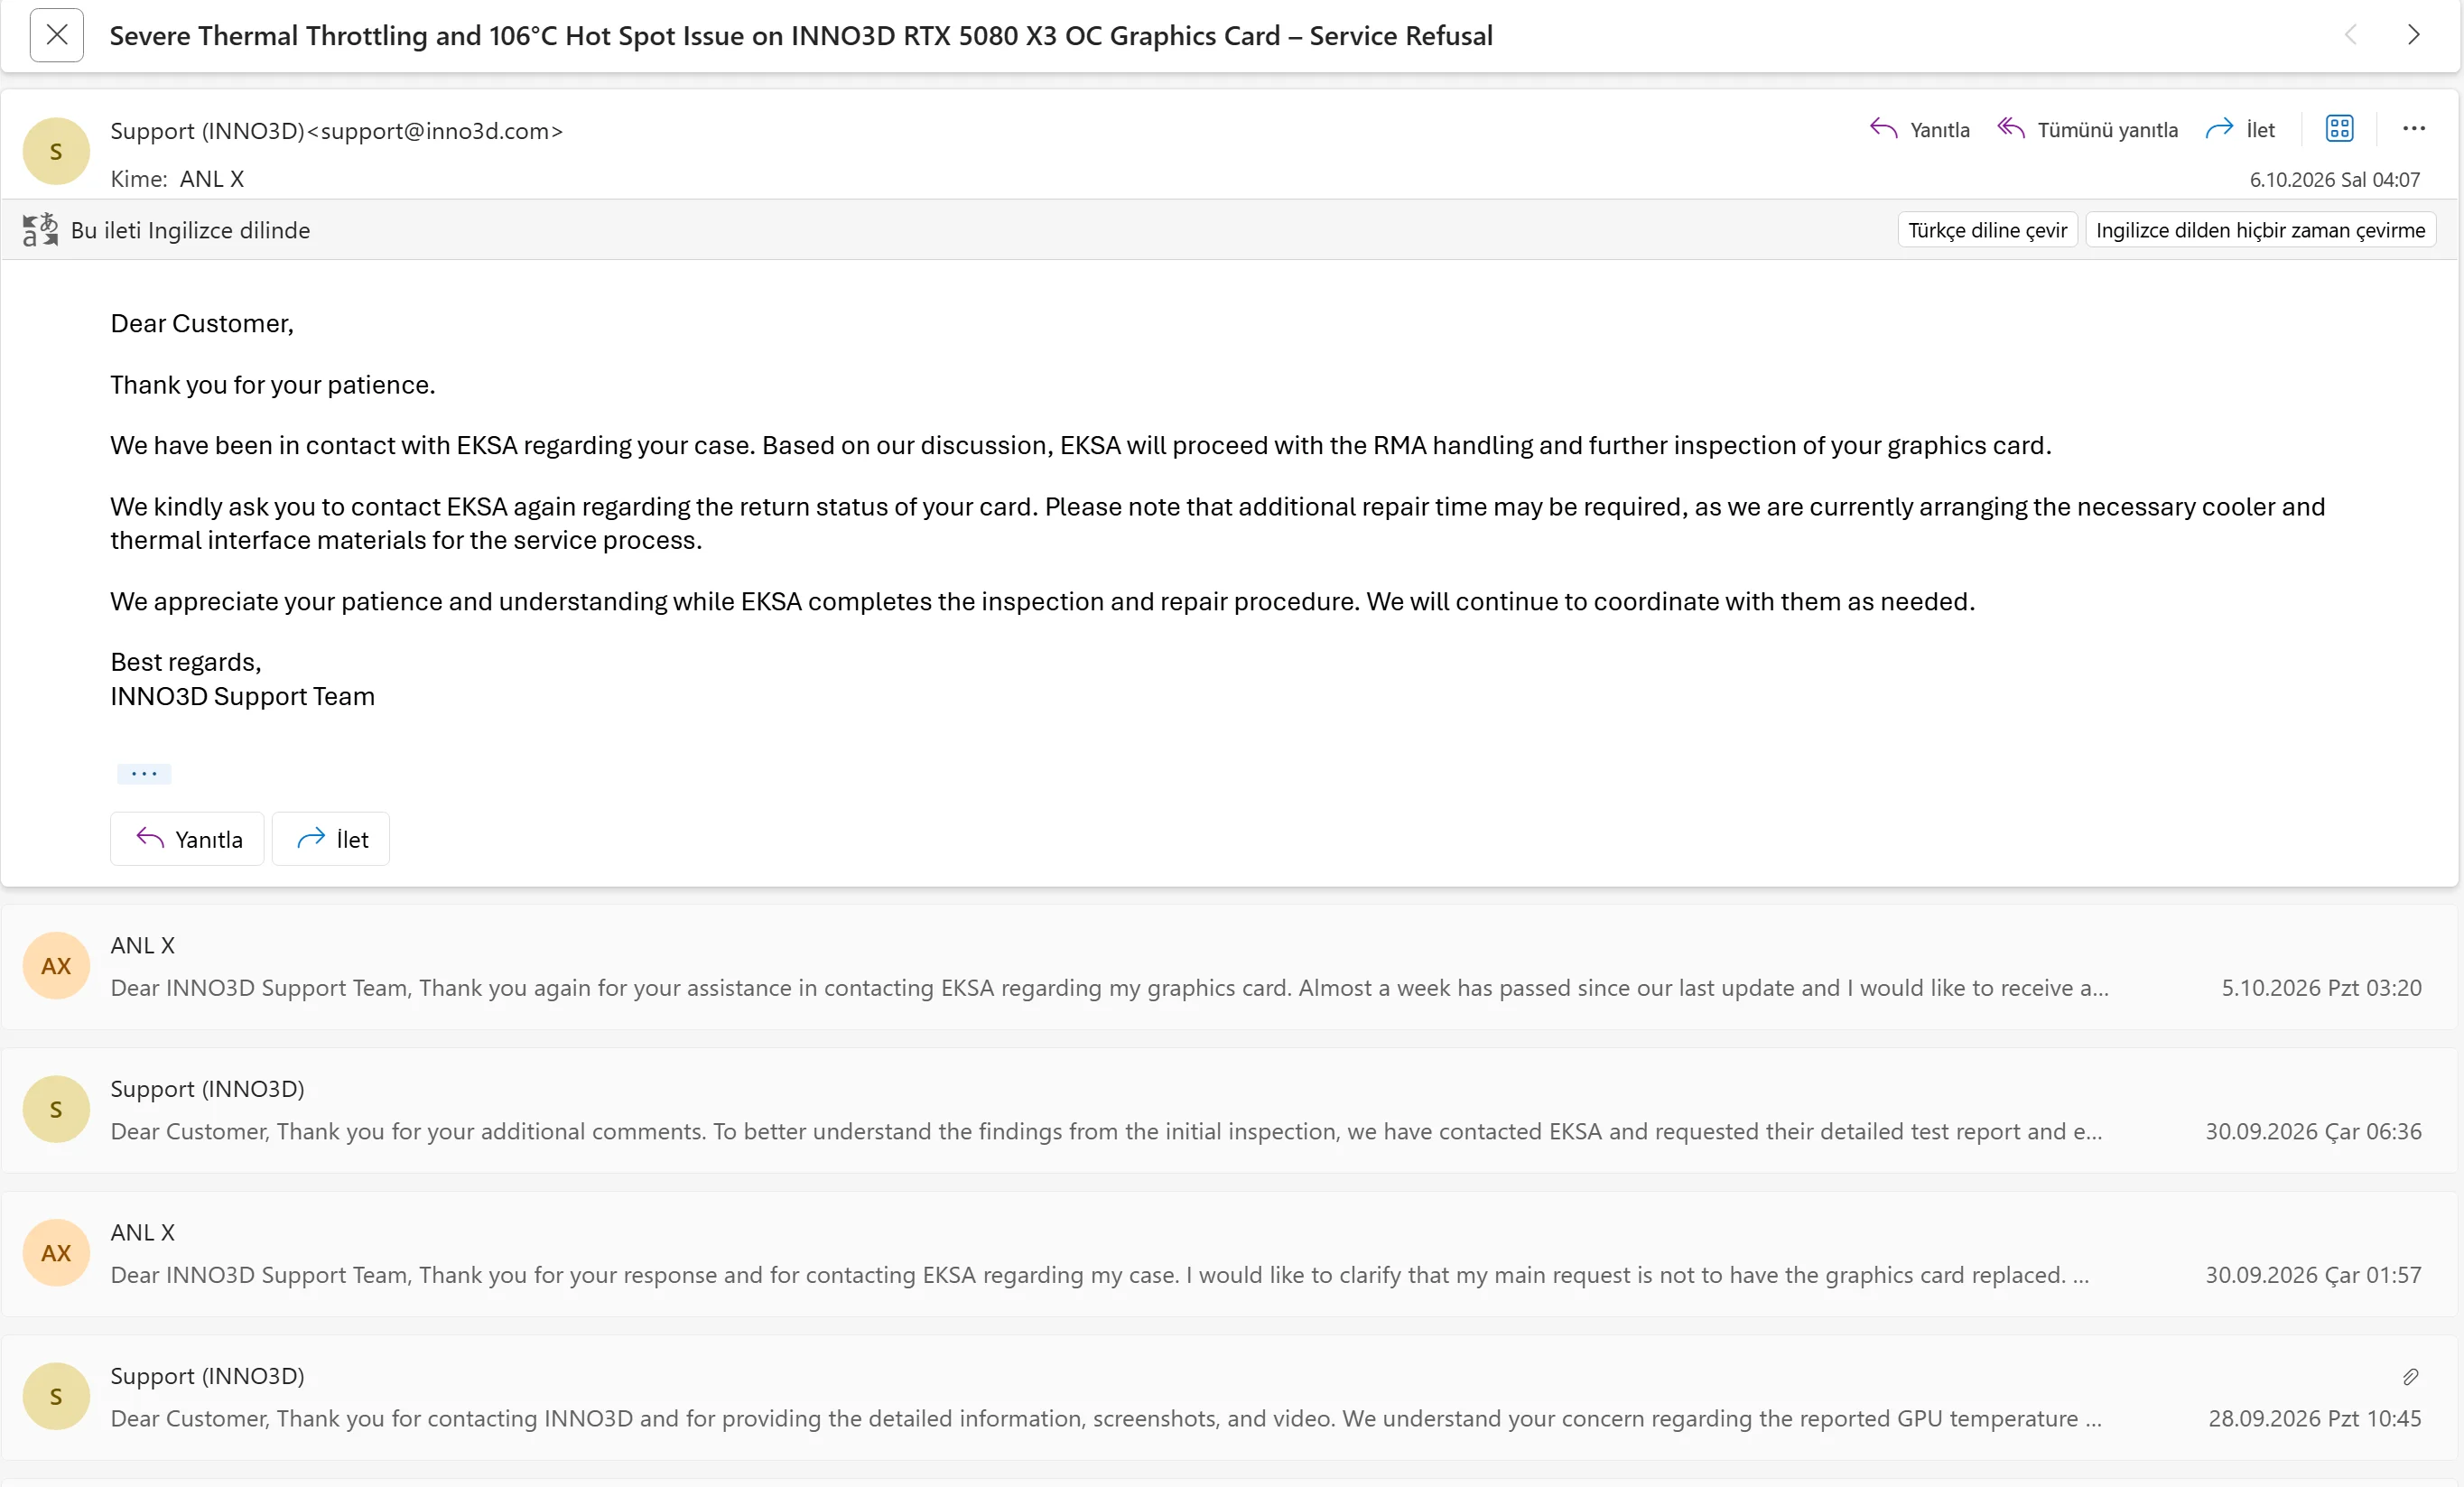Click AX avatar of 30.09.2026 01:57 message
This screenshot has height=1487, width=2464.
click(x=56, y=1253)
